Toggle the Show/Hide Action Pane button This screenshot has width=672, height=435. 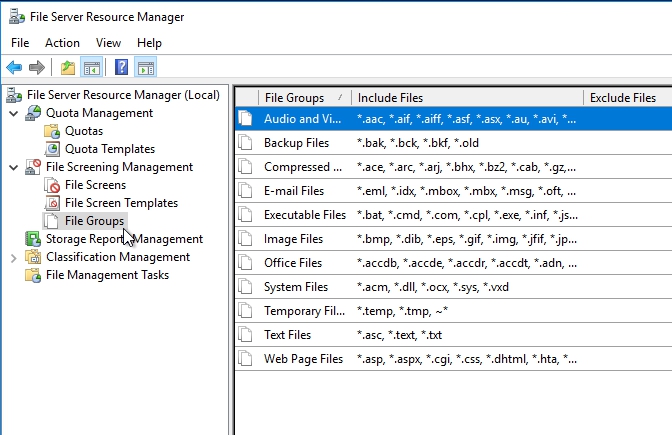tap(146, 68)
